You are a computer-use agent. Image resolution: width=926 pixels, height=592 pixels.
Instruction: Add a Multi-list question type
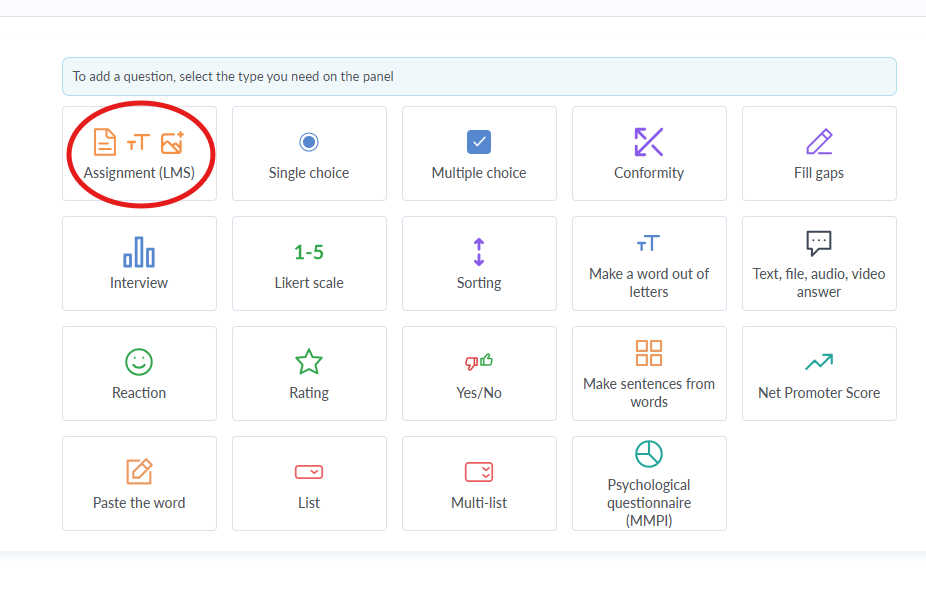pyautogui.click(x=479, y=484)
